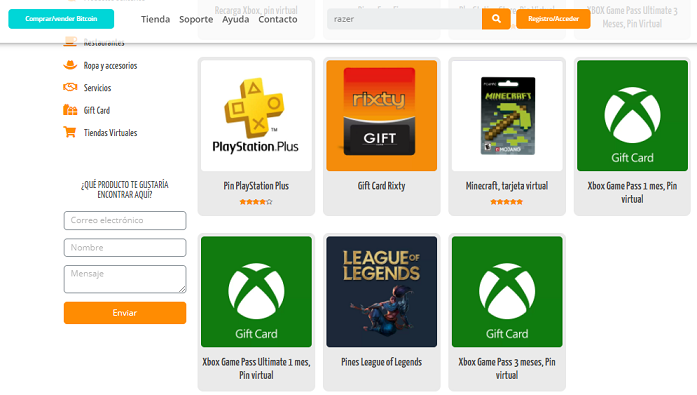Open the PlayStation Plus product image
The width and height of the screenshot is (697, 395).
tap(256, 116)
